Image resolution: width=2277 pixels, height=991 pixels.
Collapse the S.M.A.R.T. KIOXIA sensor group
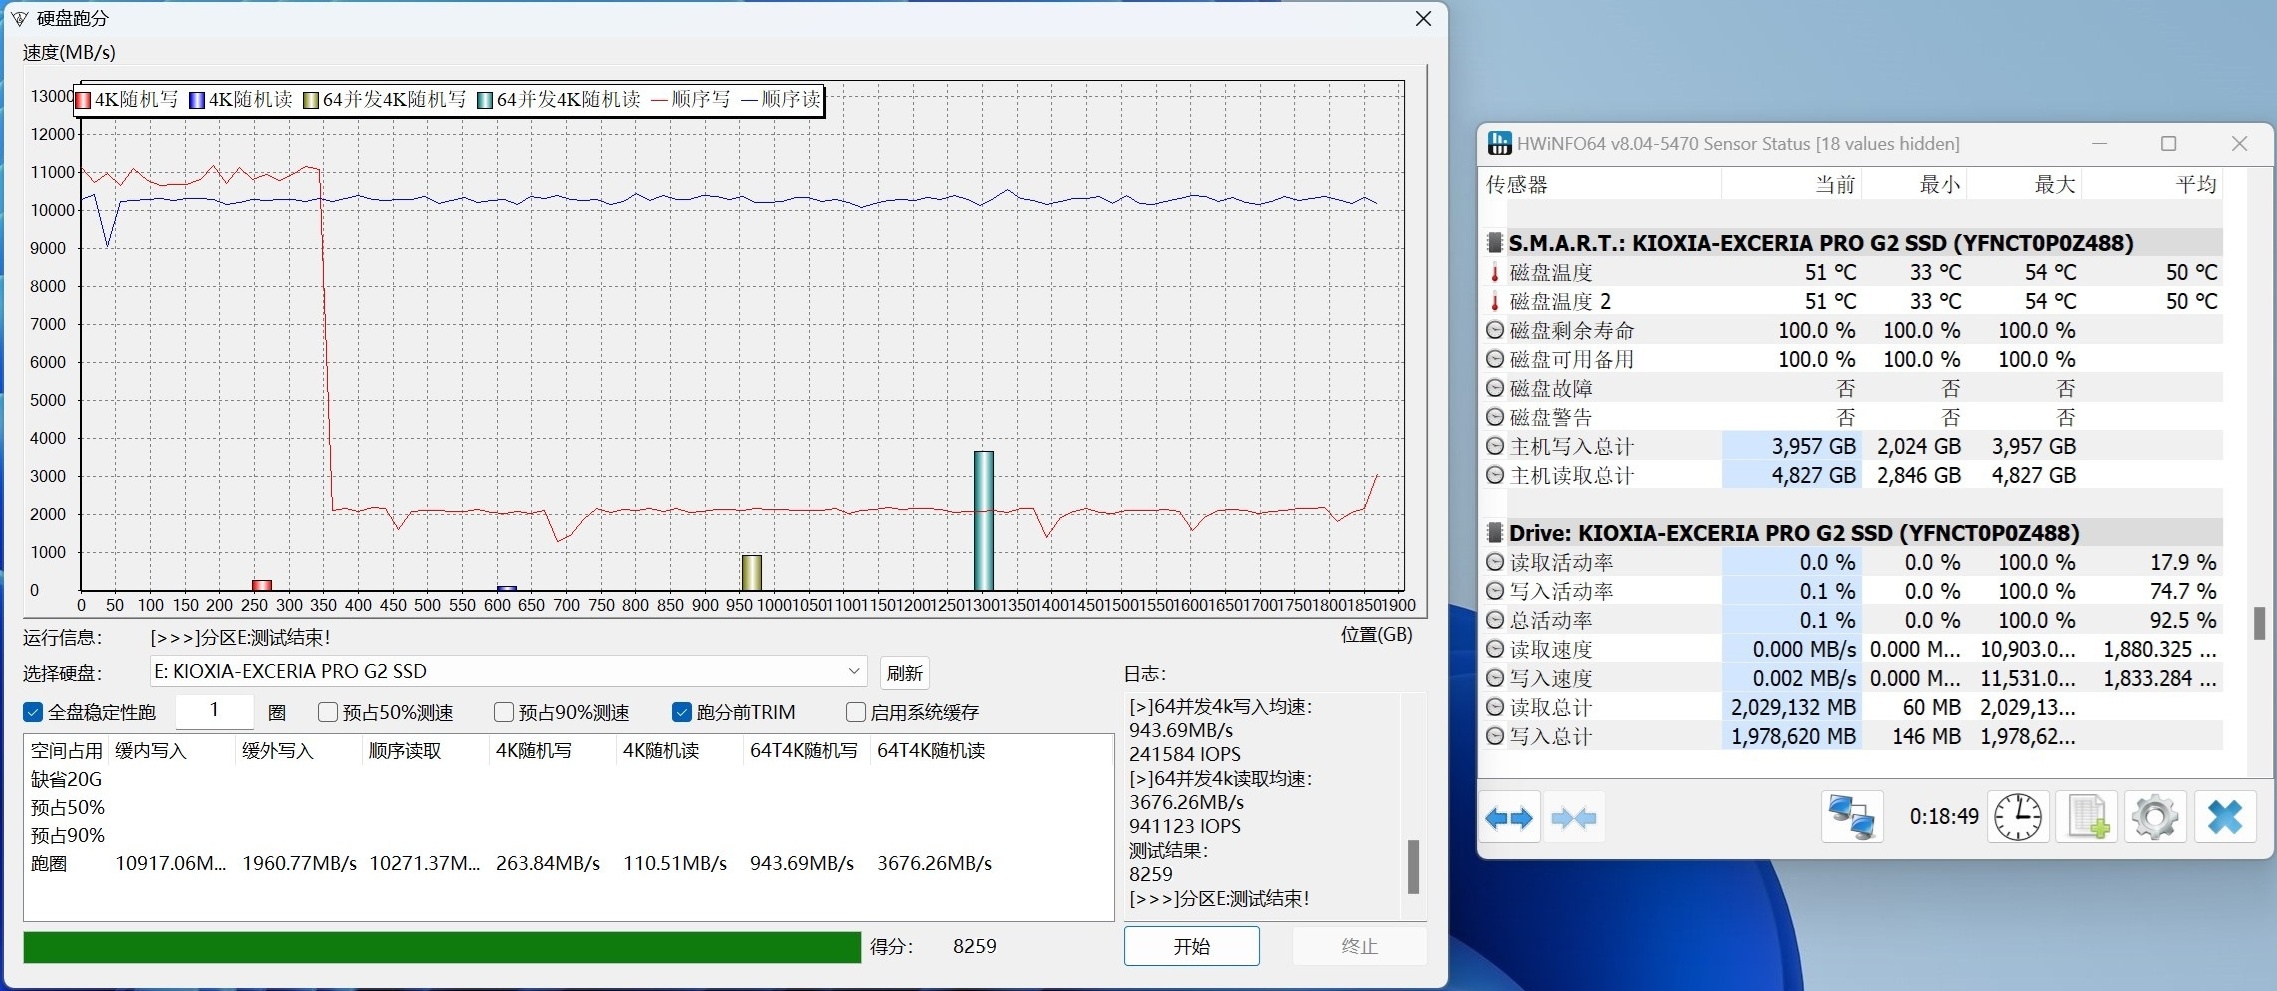coord(1495,243)
